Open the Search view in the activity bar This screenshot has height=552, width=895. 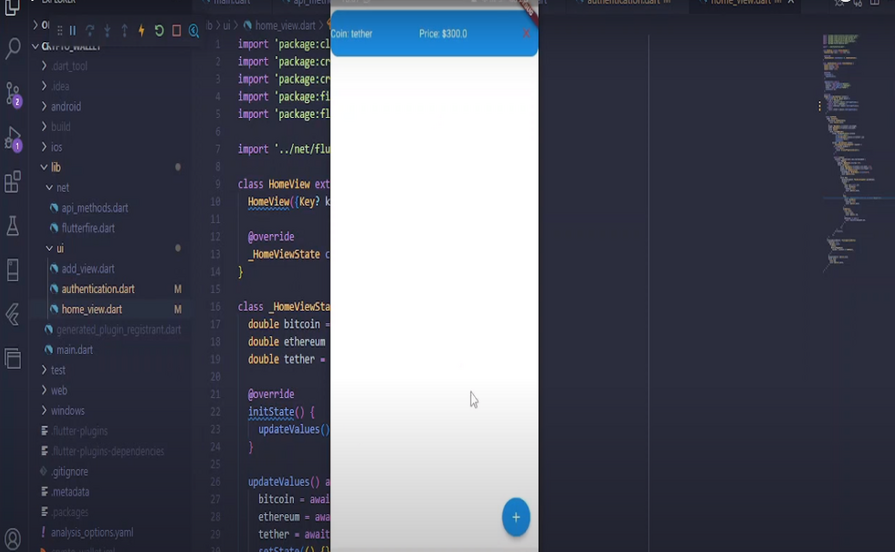[x=13, y=48]
